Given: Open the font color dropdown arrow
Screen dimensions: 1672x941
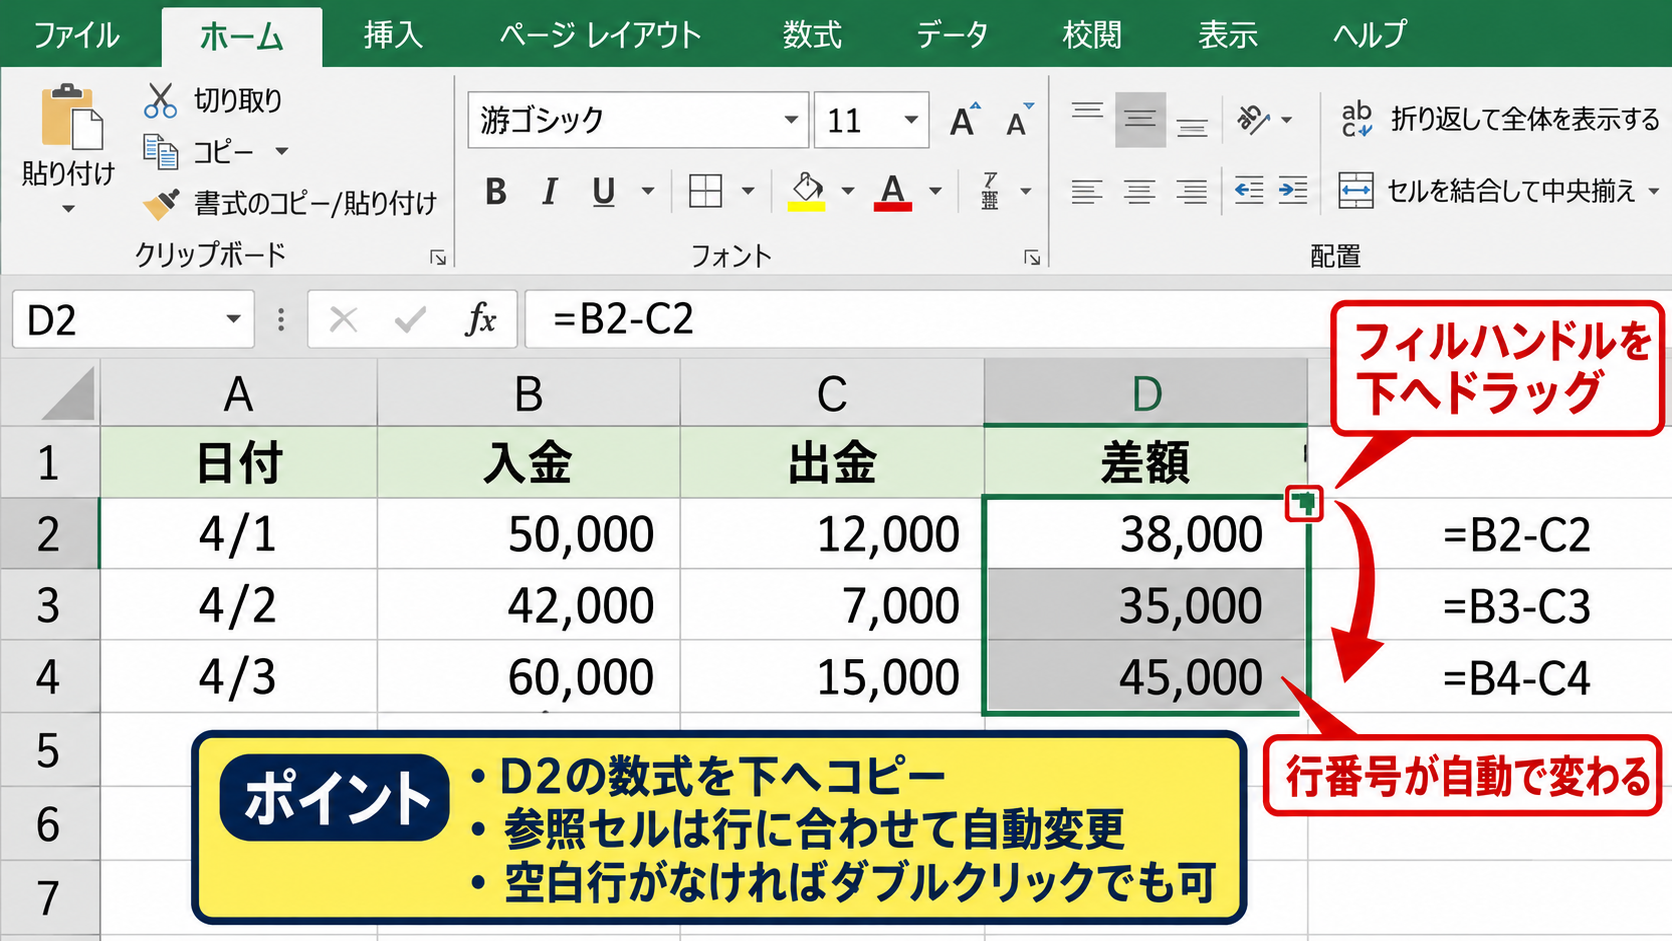Looking at the screenshot, I should pyautogui.click(x=935, y=191).
